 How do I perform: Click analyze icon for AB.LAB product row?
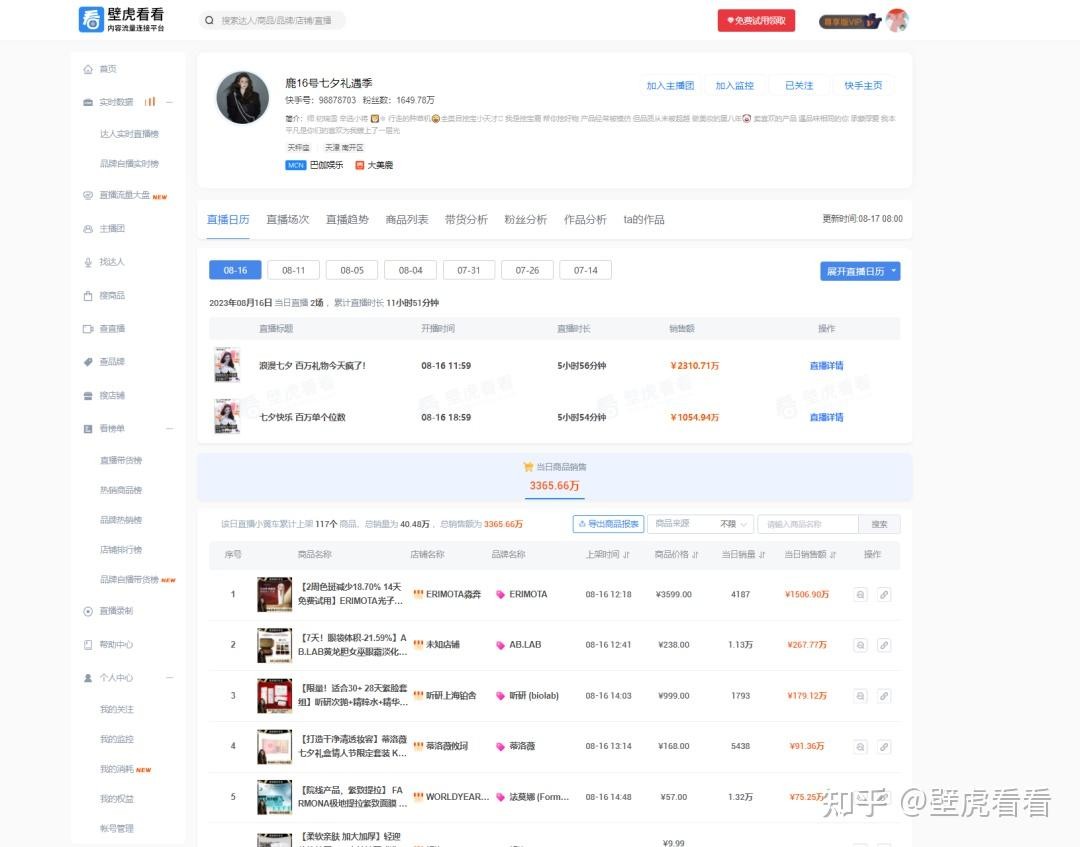pos(860,645)
